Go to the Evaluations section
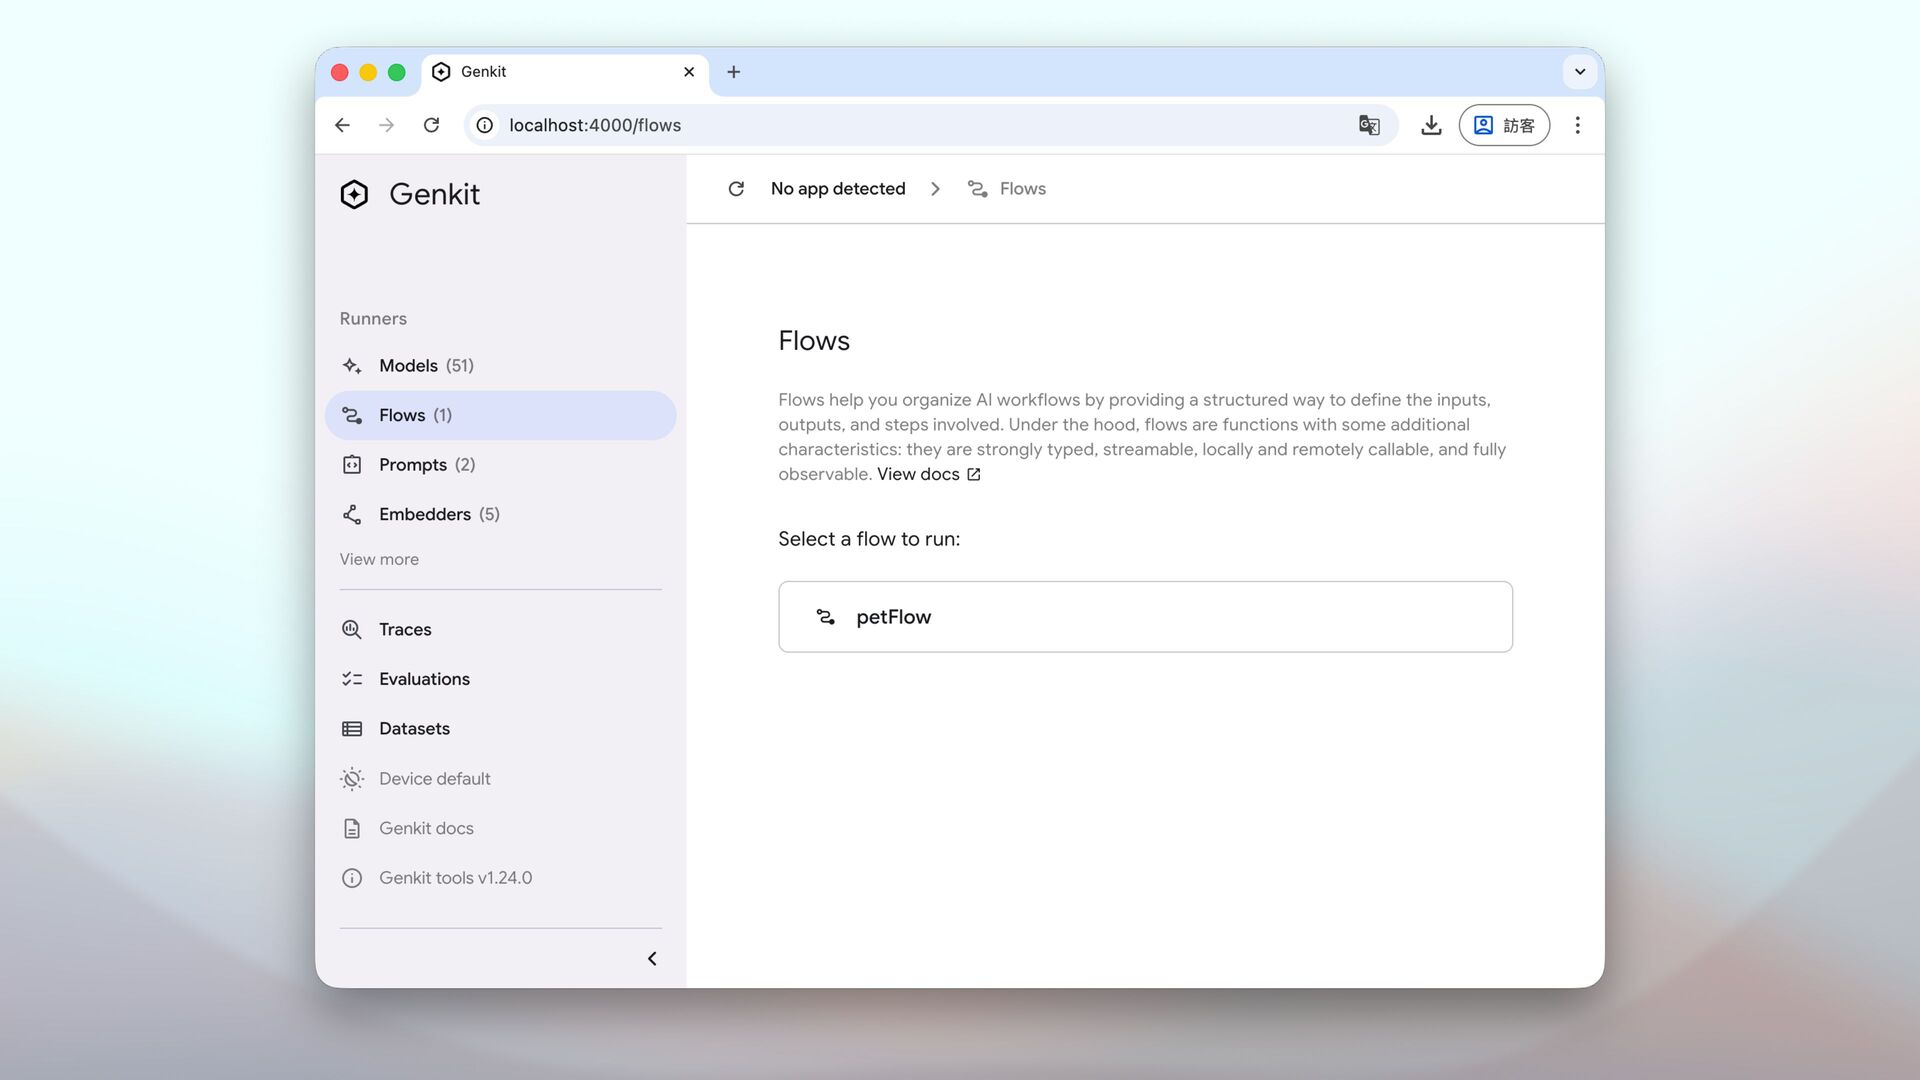Image resolution: width=1920 pixels, height=1080 pixels. pyautogui.click(x=423, y=679)
